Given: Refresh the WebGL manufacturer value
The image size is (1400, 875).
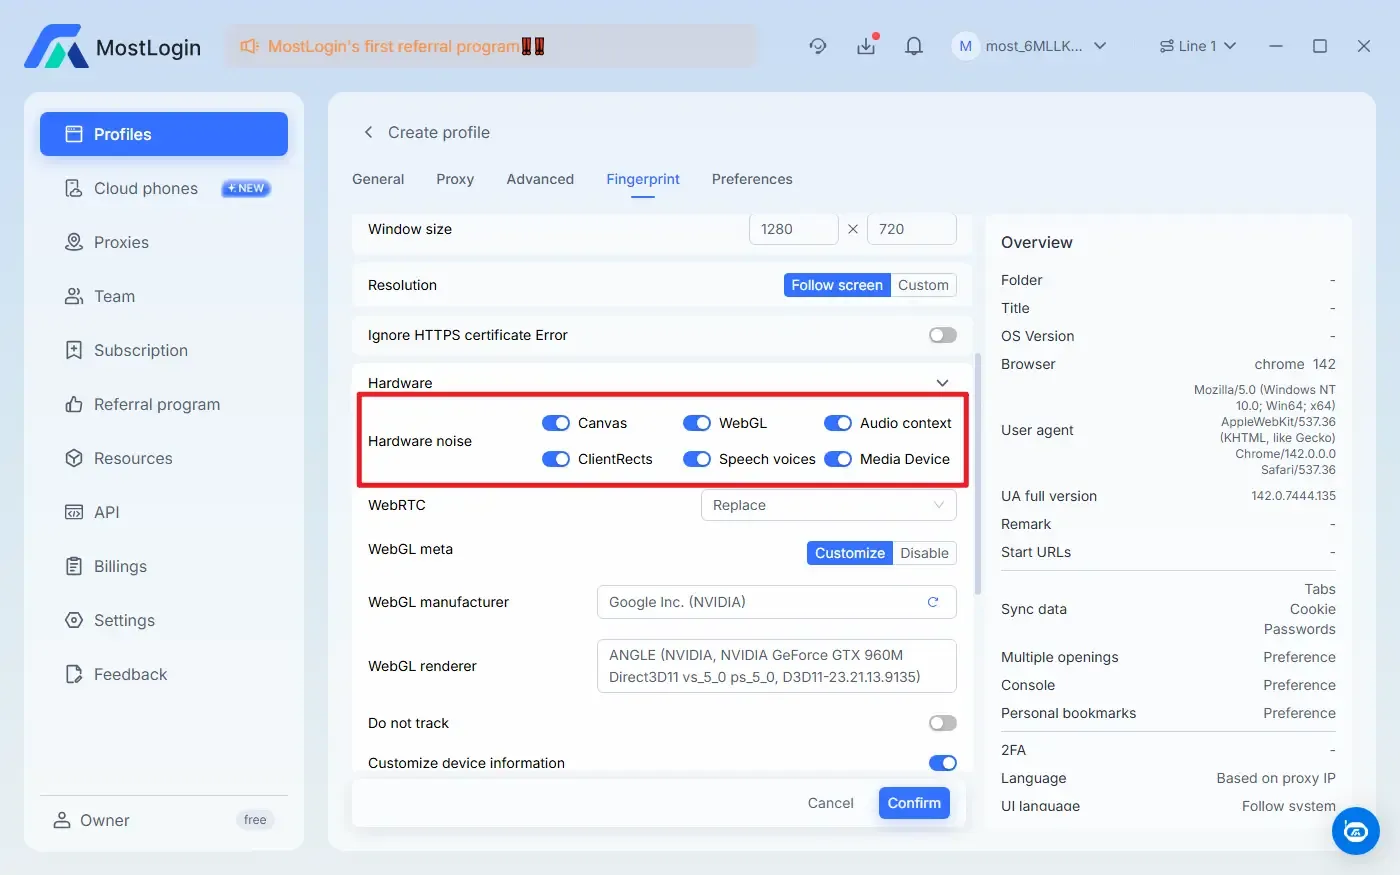Looking at the screenshot, I should click(933, 602).
